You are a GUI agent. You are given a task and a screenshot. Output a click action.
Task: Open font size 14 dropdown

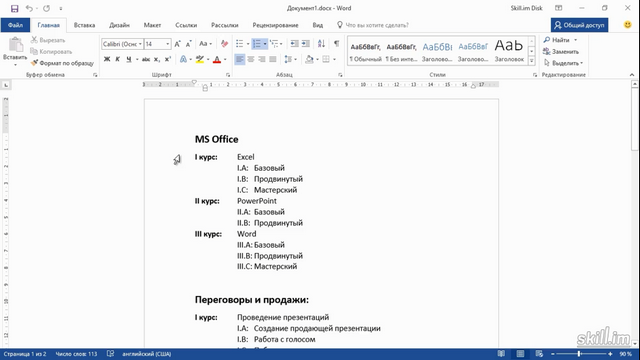[x=167, y=44]
